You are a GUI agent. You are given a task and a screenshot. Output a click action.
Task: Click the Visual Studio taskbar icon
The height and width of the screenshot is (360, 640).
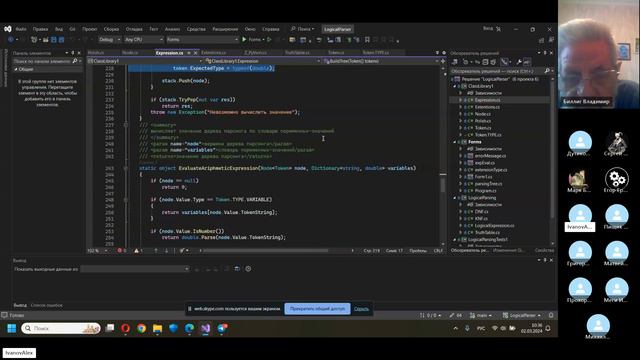206,328
